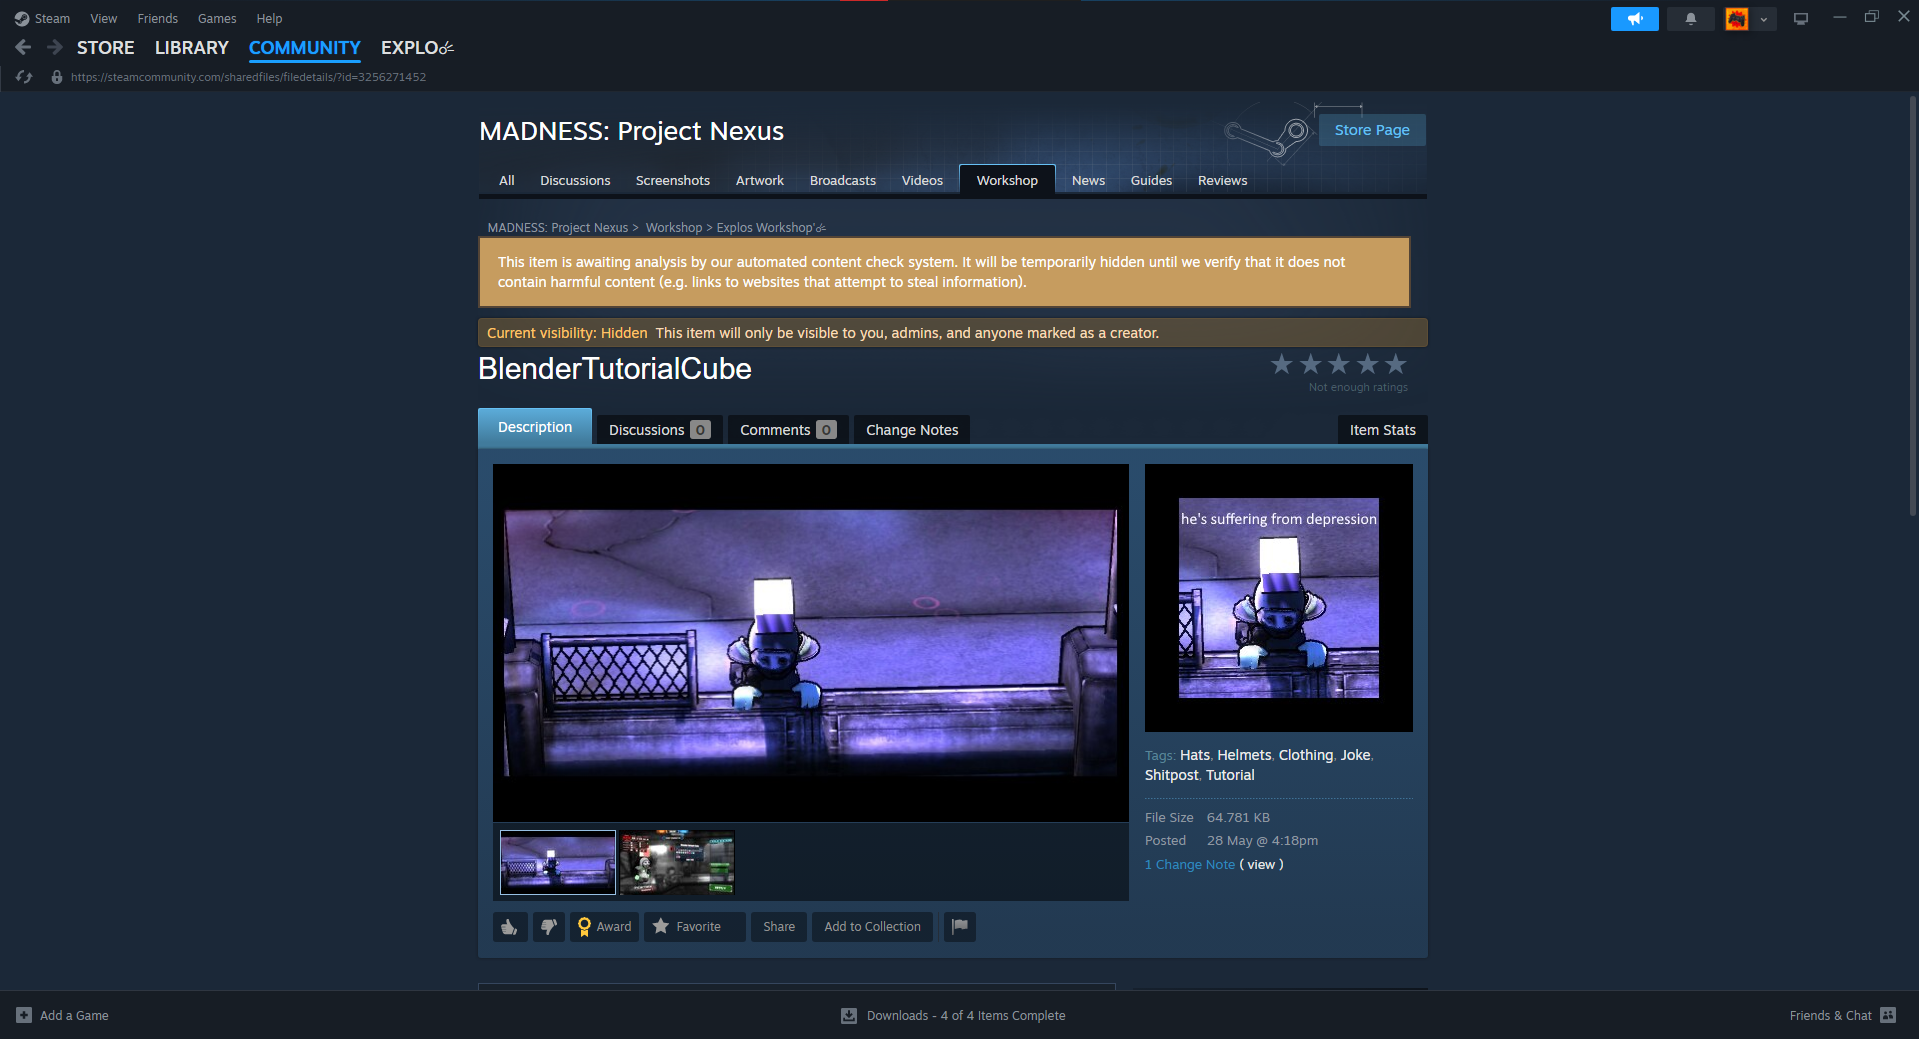Select the Workshop tab

(1007, 180)
